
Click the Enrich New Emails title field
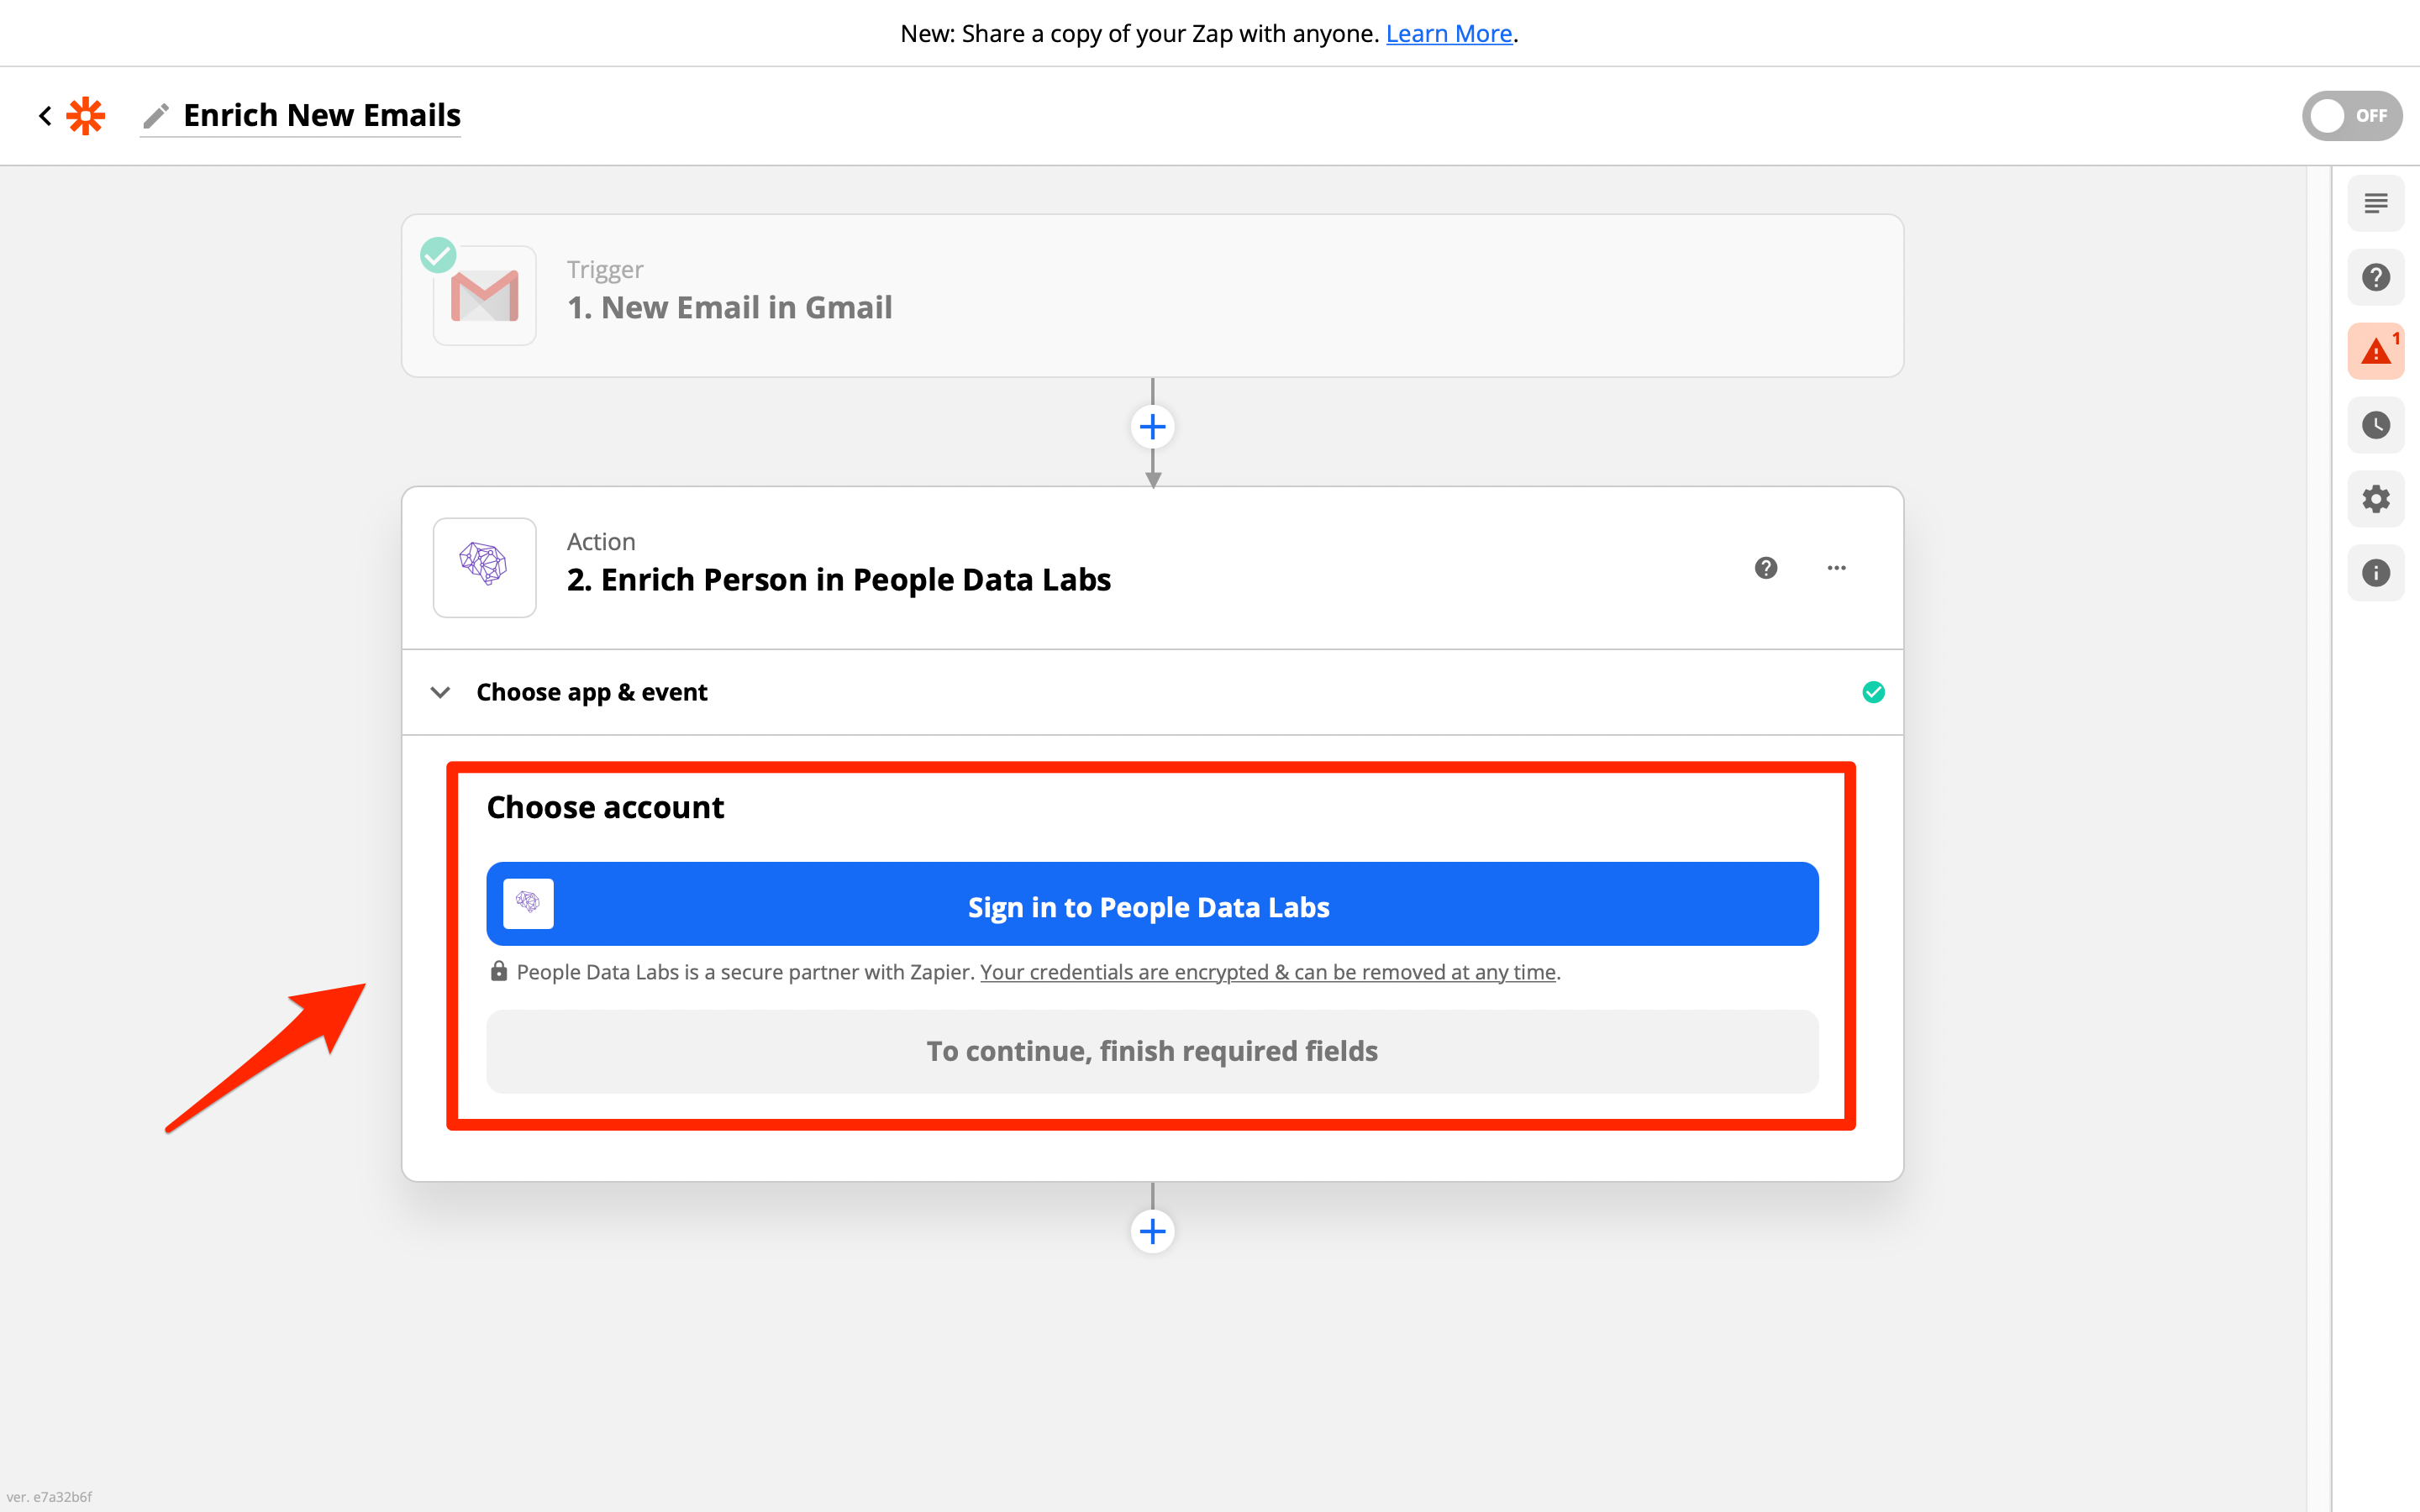coord(321,116)
